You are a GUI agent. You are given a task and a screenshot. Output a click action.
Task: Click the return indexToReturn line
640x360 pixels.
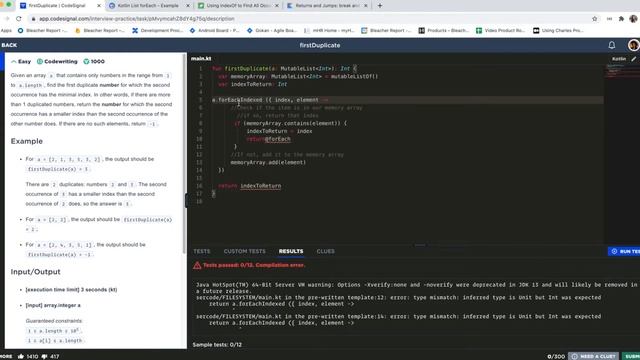(249, 186)
